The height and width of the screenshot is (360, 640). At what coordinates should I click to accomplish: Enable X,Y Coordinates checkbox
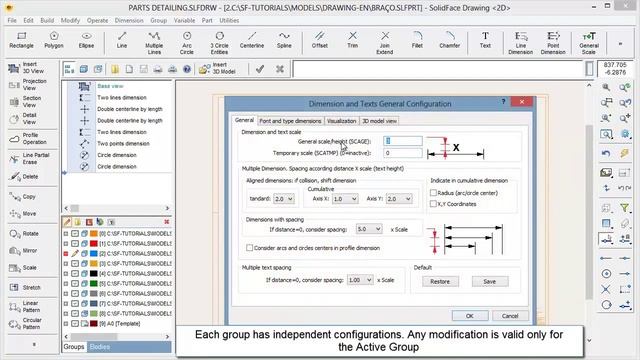click(433, 204)
